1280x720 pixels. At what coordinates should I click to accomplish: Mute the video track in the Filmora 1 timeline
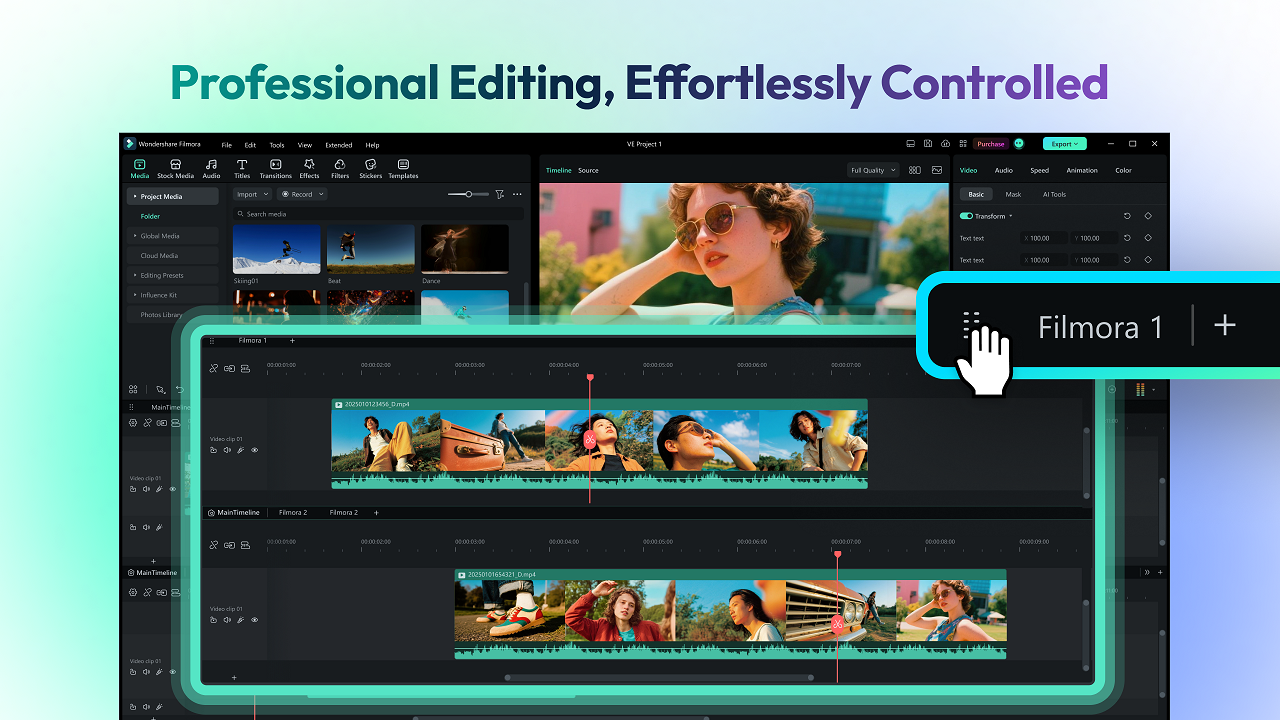[227, 450]
